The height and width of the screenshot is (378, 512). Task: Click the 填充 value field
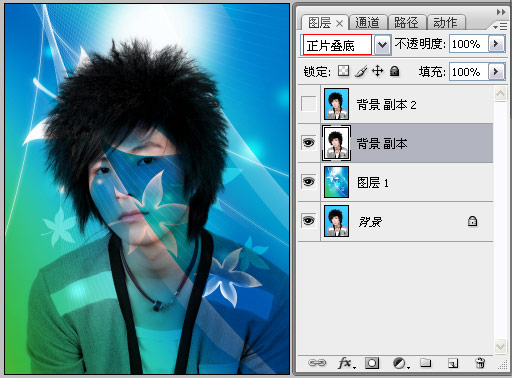click(x=469, y=71)
